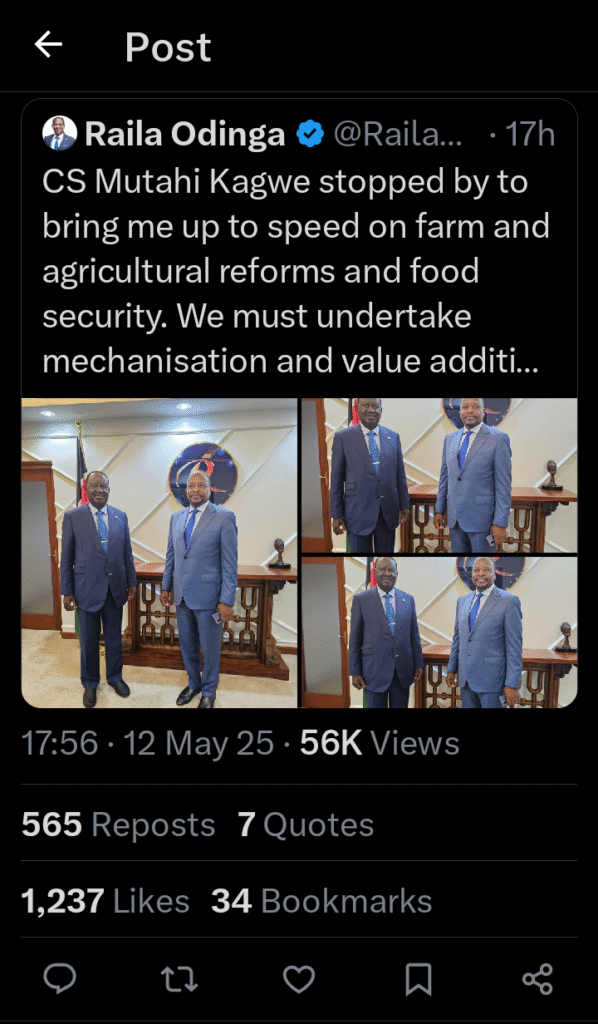Screen dimensions: 598x1024
Task: Go back using the arrow icon
Action: coord(48,45)
